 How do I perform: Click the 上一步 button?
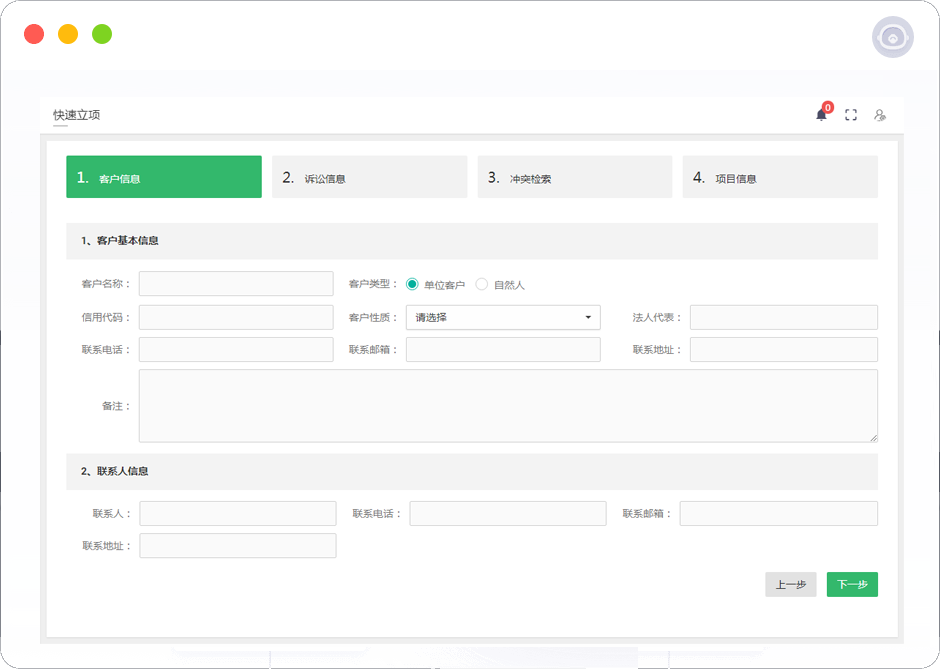(791, 584)
